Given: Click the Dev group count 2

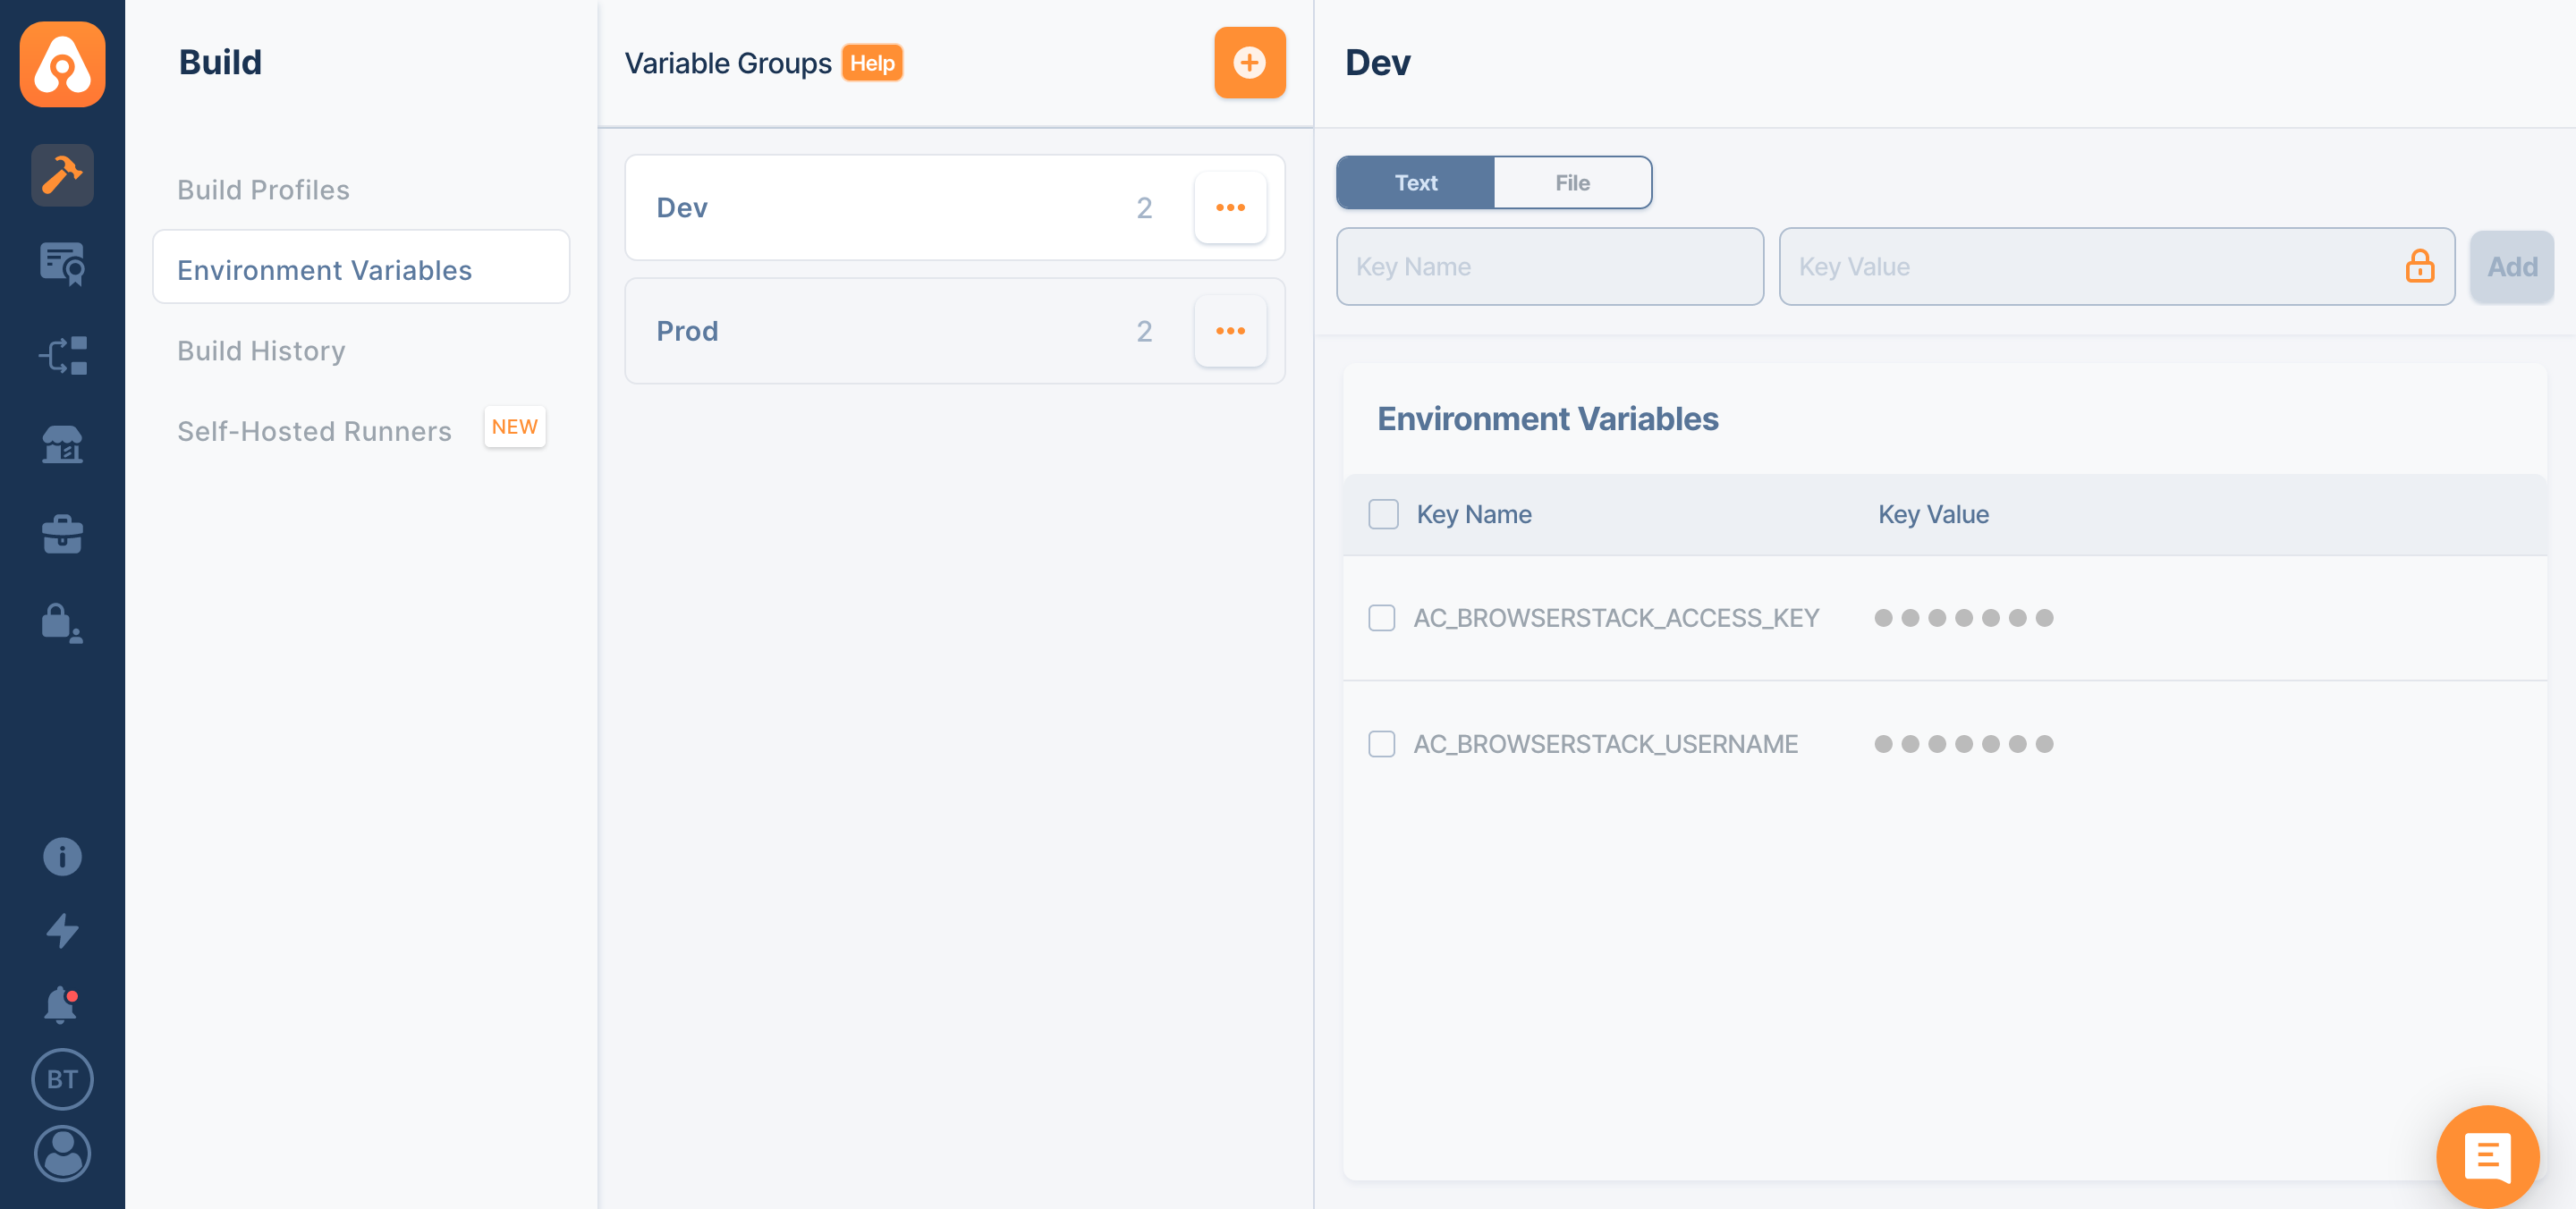Looking at the screenshot, I should tap(1144, 208).
